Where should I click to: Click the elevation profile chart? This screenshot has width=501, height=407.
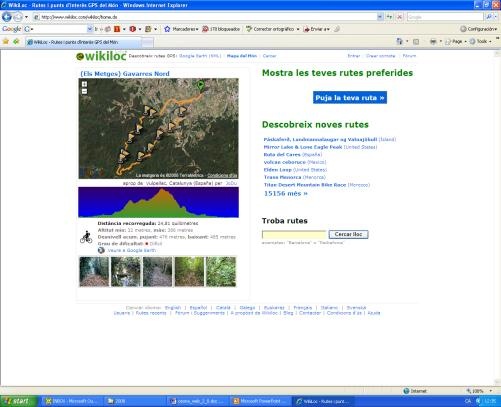point(158,202)
